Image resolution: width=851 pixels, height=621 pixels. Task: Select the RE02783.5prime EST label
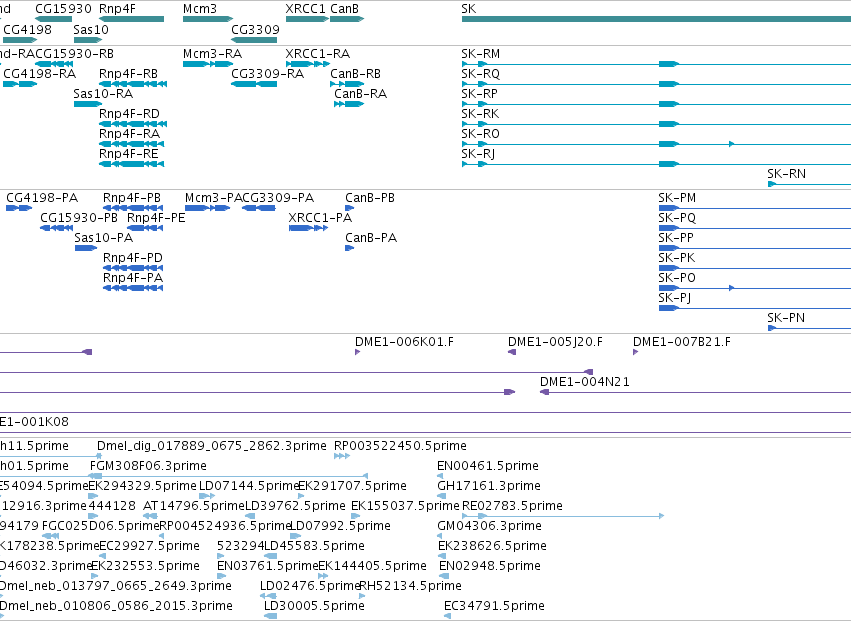click(512, 507)
